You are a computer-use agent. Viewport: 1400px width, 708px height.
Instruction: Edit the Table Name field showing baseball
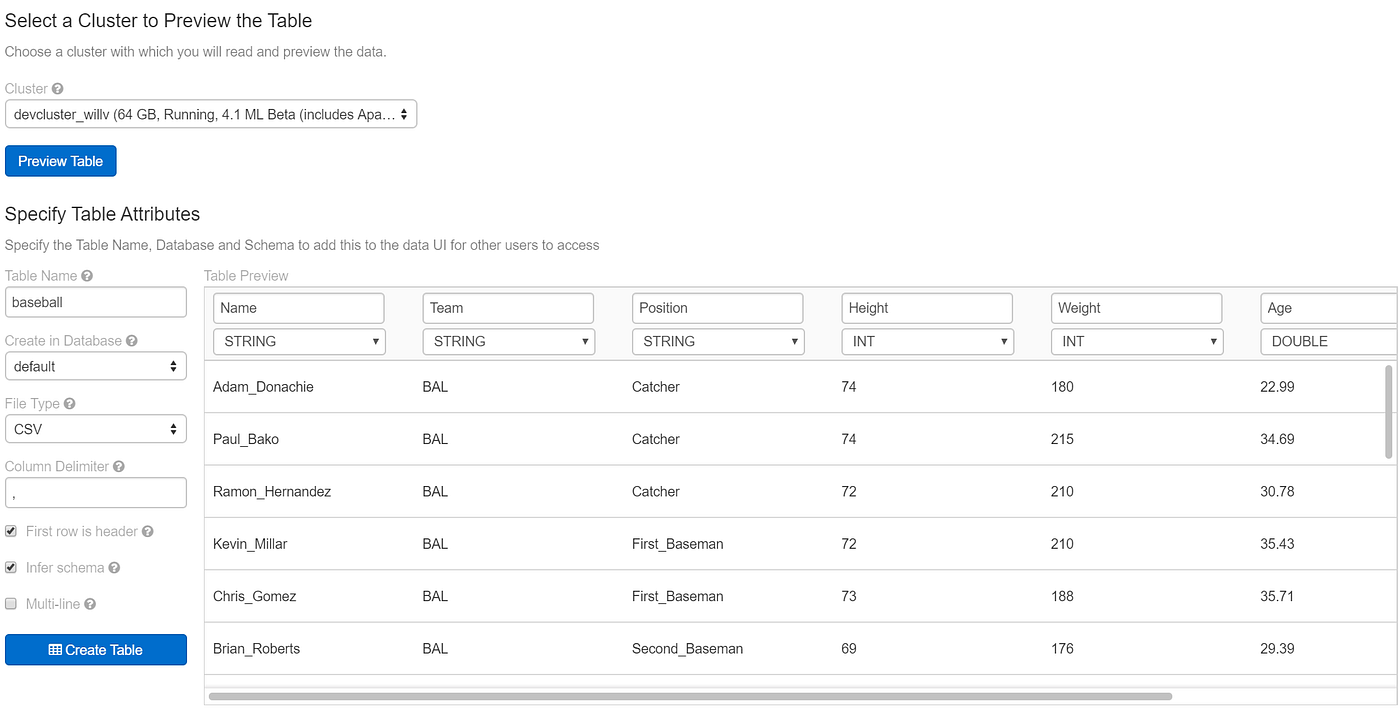pos(95,301)
